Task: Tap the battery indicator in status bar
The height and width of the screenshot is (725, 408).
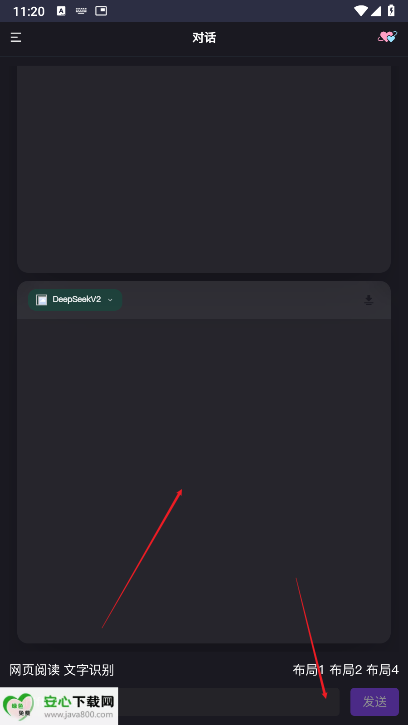Action: point(391,11)
